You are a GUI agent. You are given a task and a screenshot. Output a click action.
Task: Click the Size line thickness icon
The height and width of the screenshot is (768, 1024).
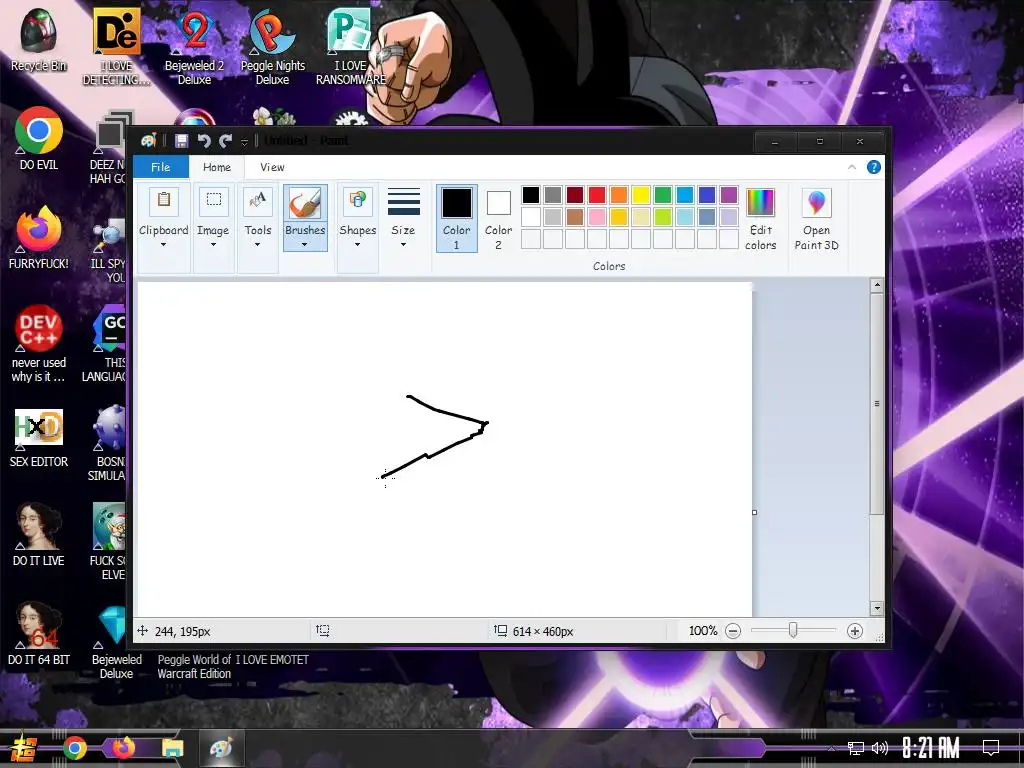point(404,202)
